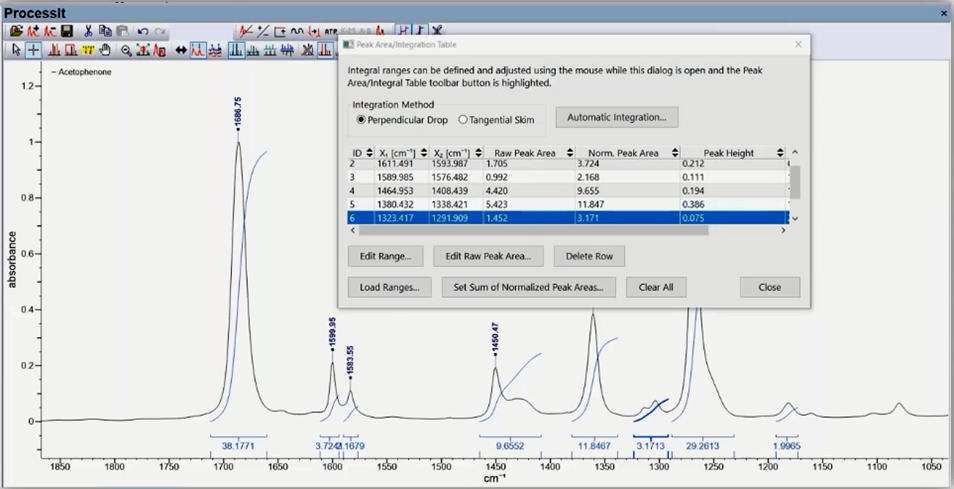Select table row starting 1589.985
This screenshot has width=954, height=489.
click(x=568, y=177)
